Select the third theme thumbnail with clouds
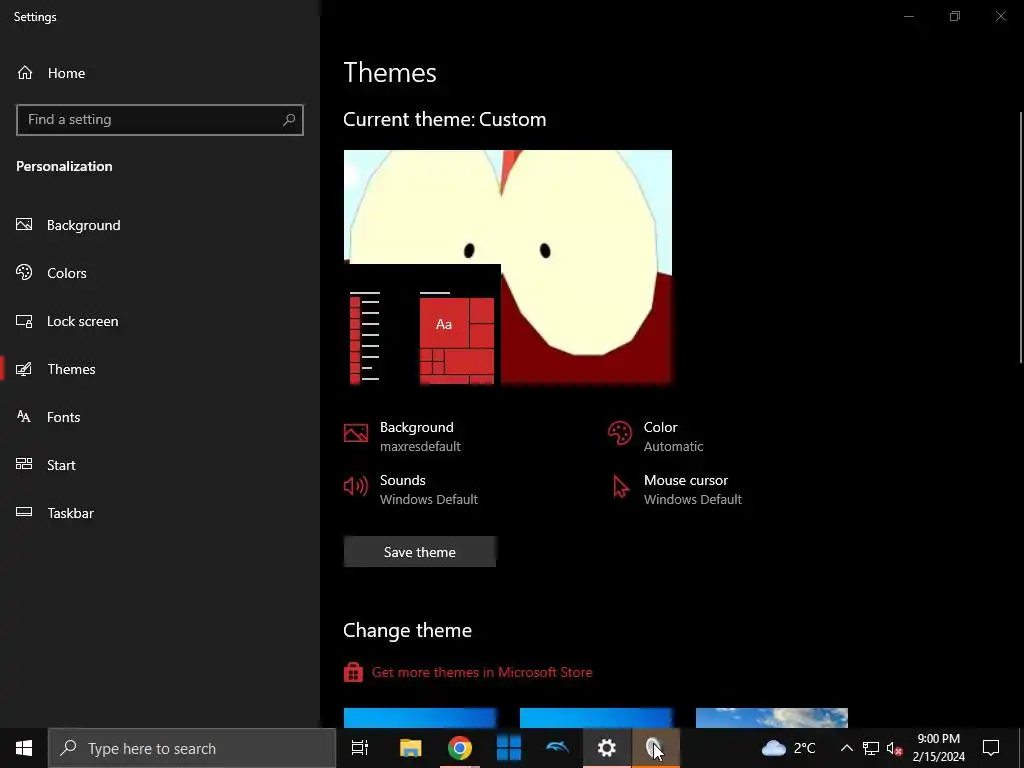This screenshot has width=1024, height=768. pyautogui.click(x=772, y=718)
